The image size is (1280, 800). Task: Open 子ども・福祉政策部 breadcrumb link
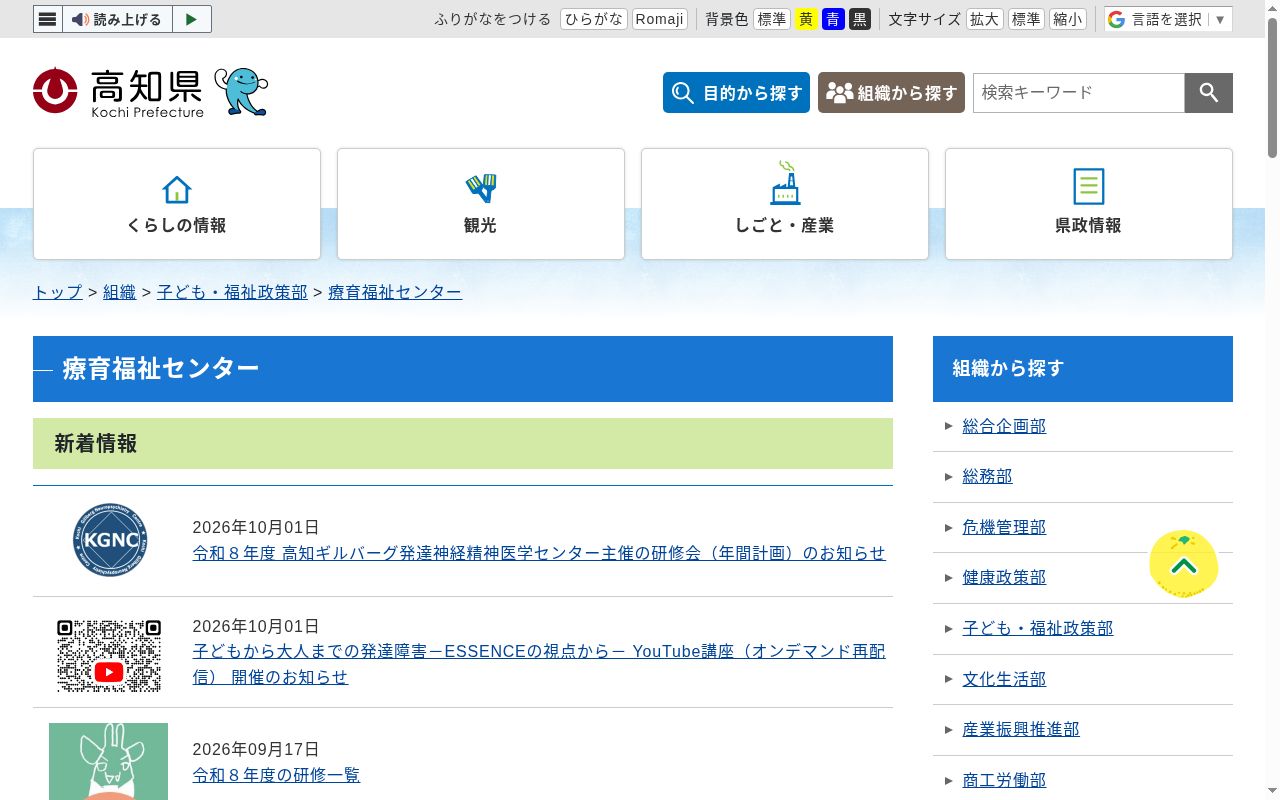click(232, 292)
